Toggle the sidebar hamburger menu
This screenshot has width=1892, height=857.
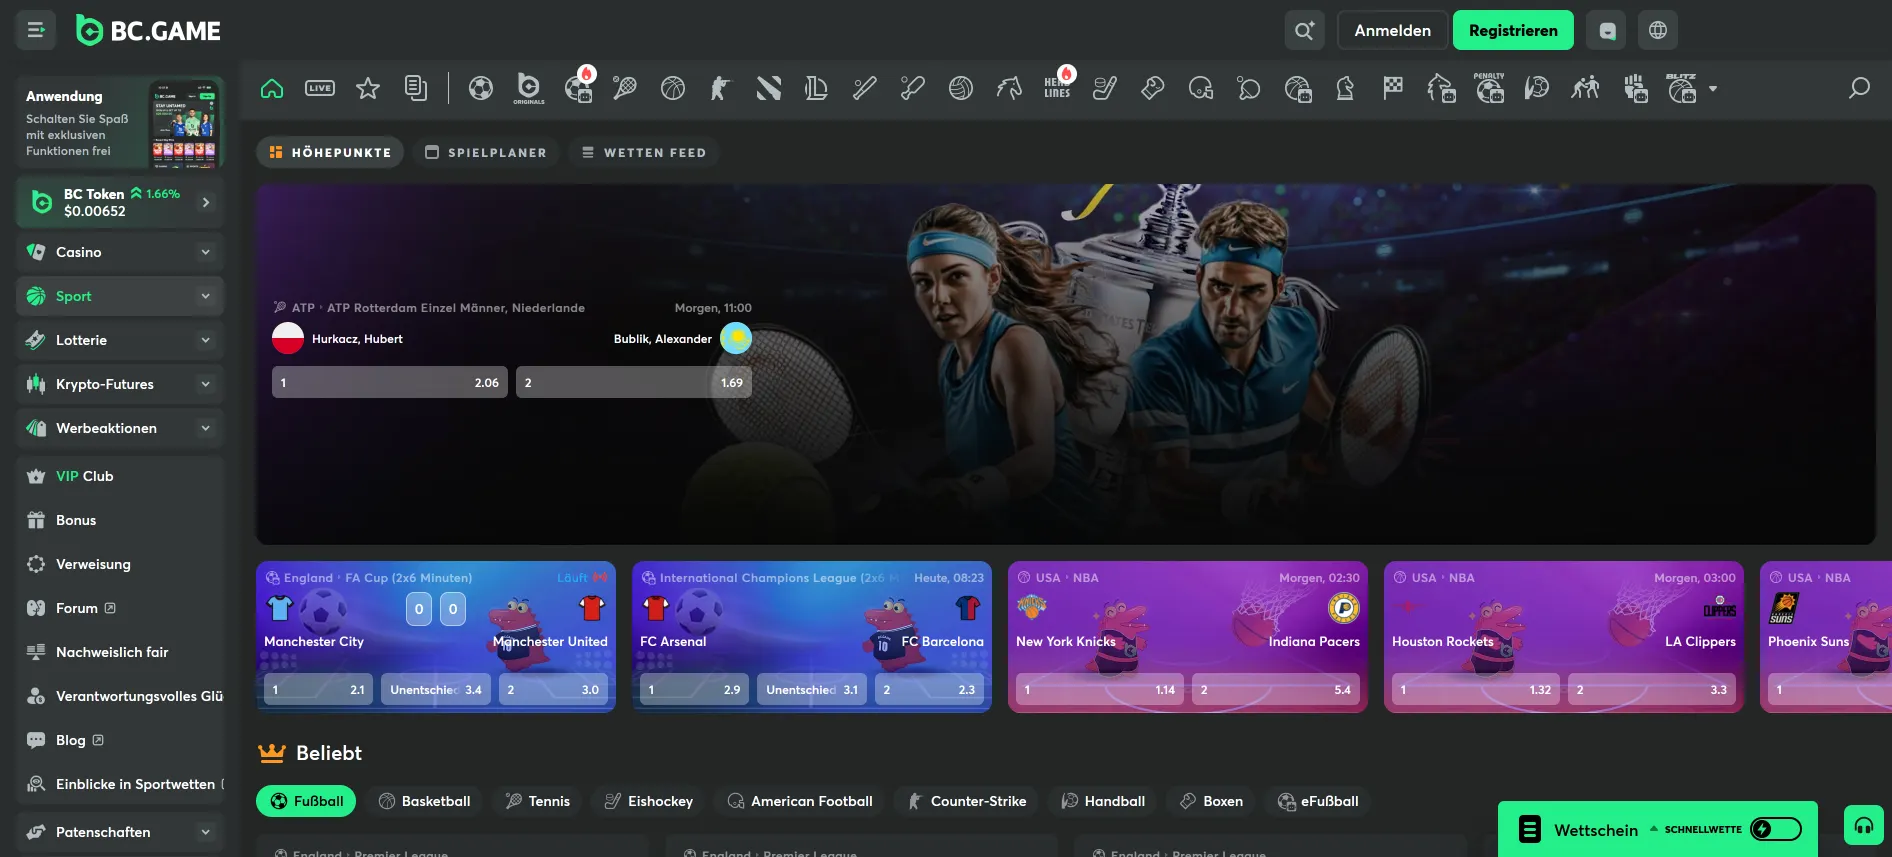pos(36,30)
